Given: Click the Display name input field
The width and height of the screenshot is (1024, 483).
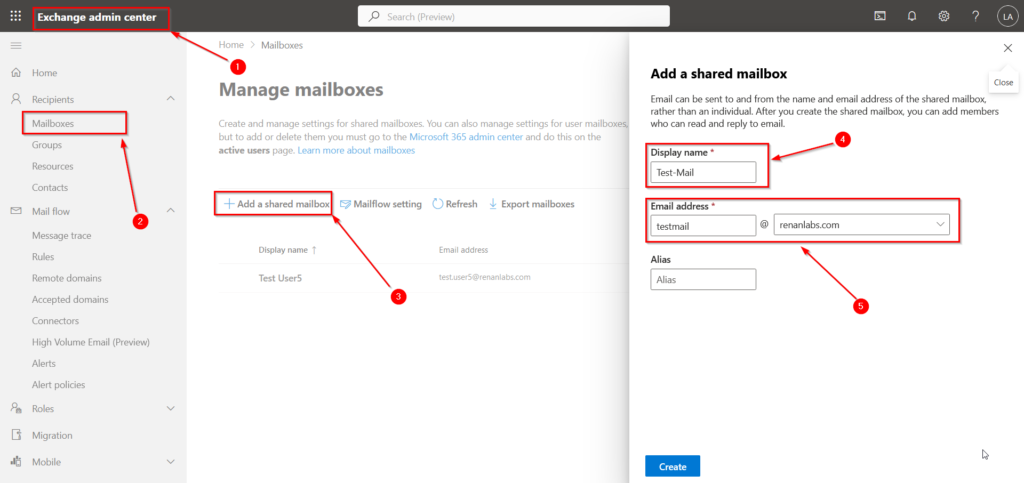Looking at the screenshot, I should click(703, 172).
